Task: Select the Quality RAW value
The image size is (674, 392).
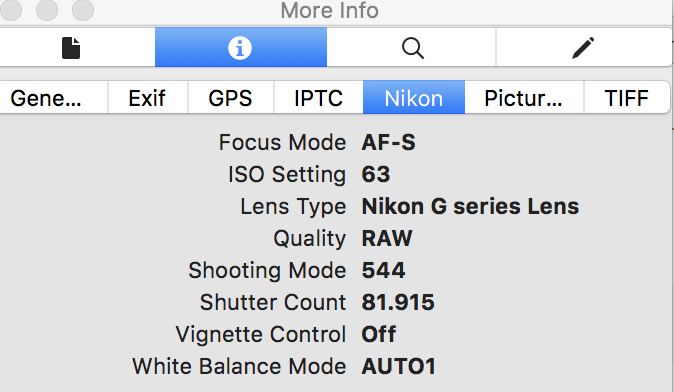Action: pos(387,239)
